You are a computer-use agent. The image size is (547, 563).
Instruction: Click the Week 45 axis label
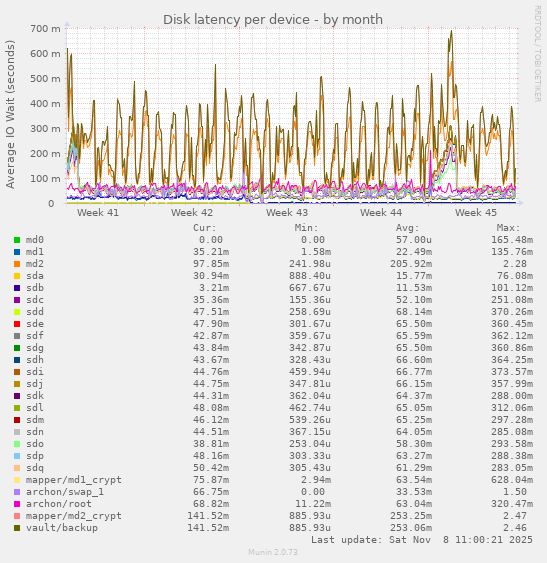(476, 213)
